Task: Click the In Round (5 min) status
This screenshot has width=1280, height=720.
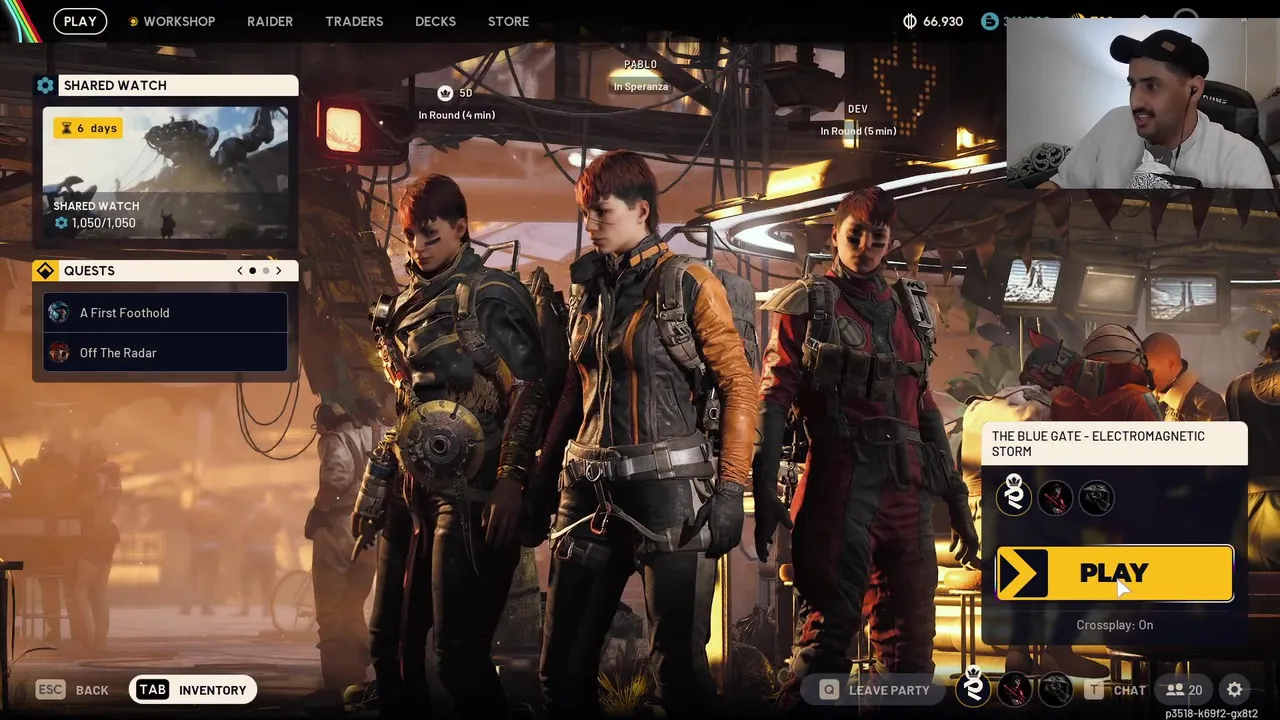Action: (858, 131)
